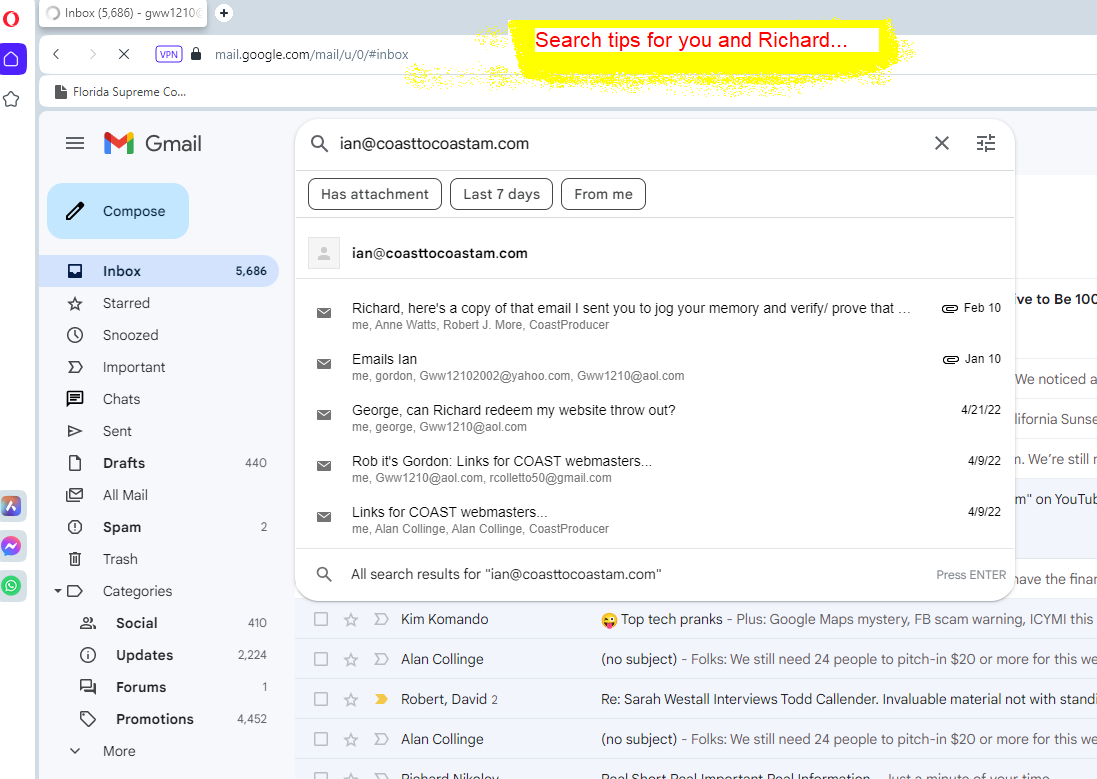Select contact suggestion ian@coasttocoastam.com

655,253
